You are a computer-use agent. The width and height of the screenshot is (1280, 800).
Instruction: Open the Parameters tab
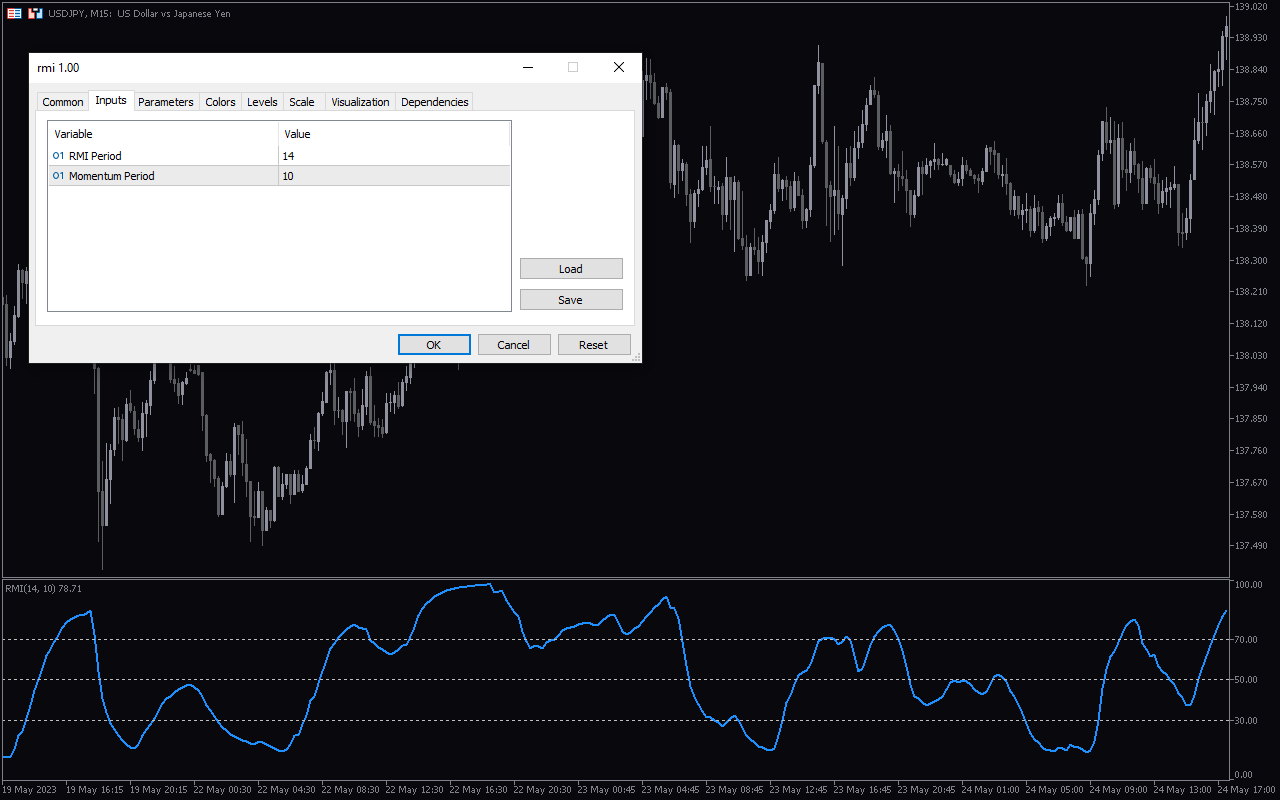166,102
